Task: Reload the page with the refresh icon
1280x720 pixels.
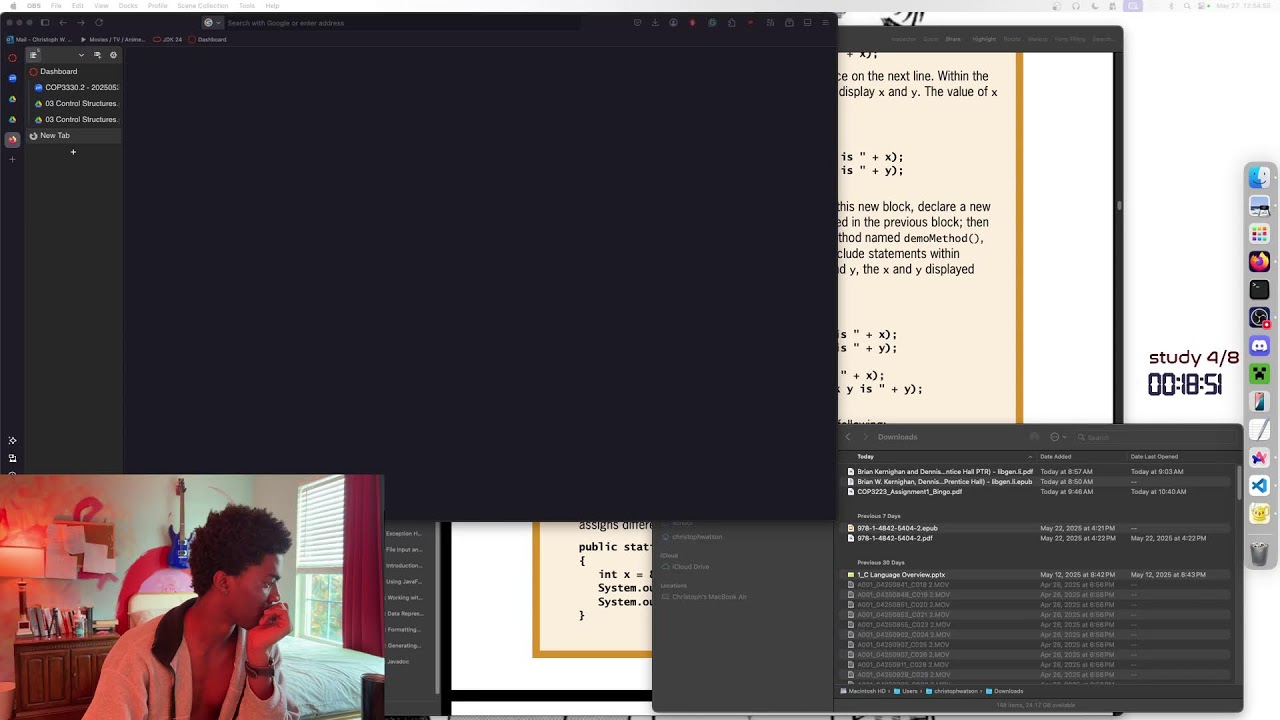Action: [x=99, y=22]
